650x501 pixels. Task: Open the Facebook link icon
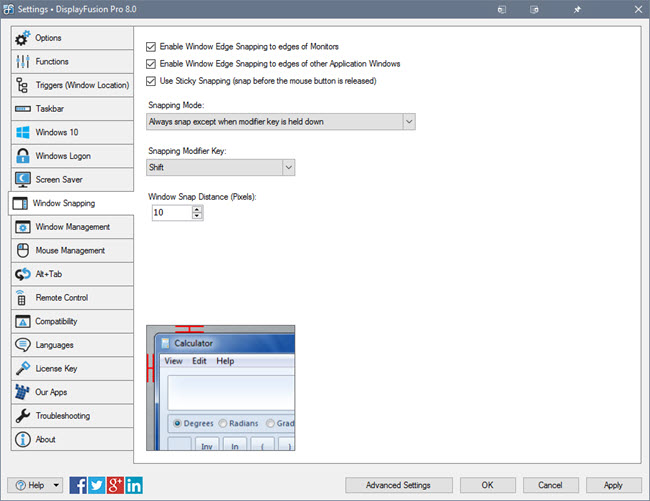(78, 485)
